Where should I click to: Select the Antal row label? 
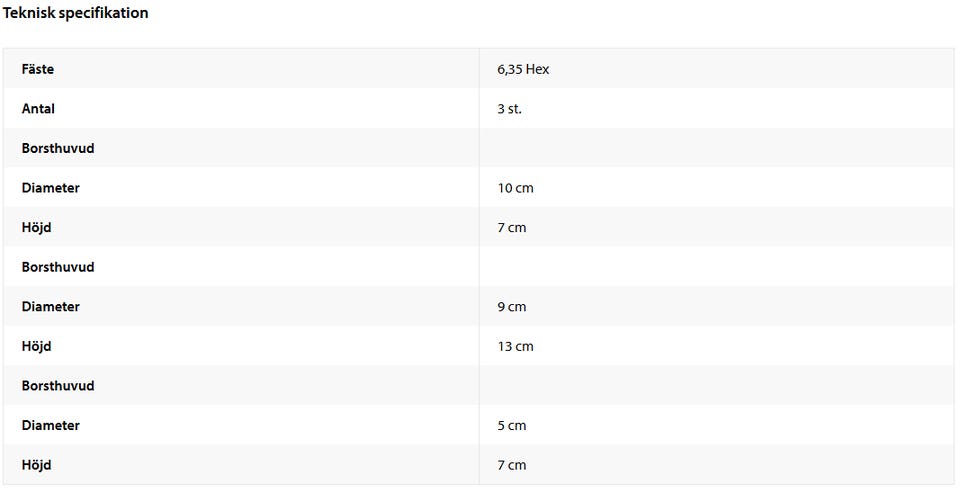tap(38, 109)
